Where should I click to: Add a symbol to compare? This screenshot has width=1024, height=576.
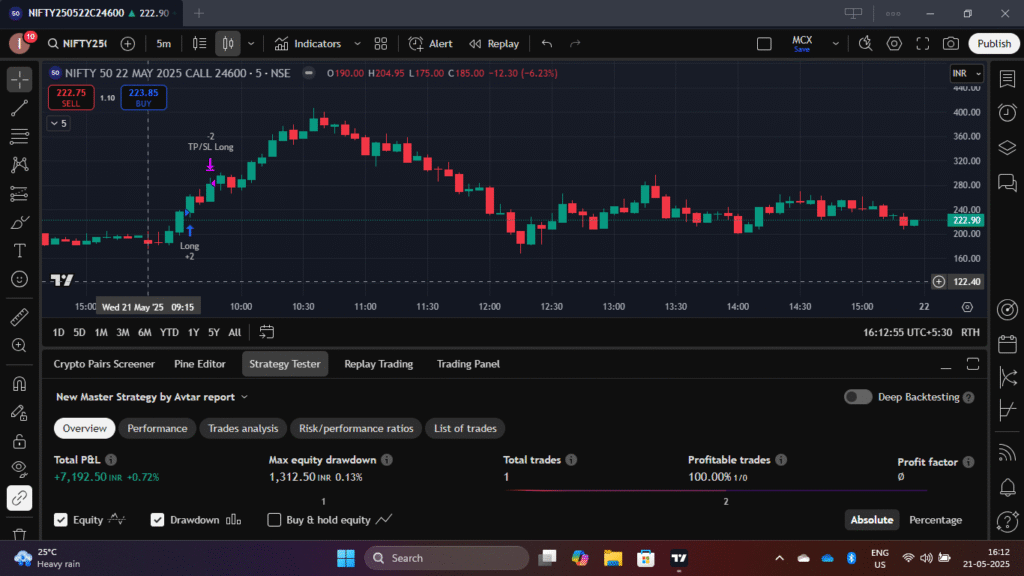tap(128, 44)
